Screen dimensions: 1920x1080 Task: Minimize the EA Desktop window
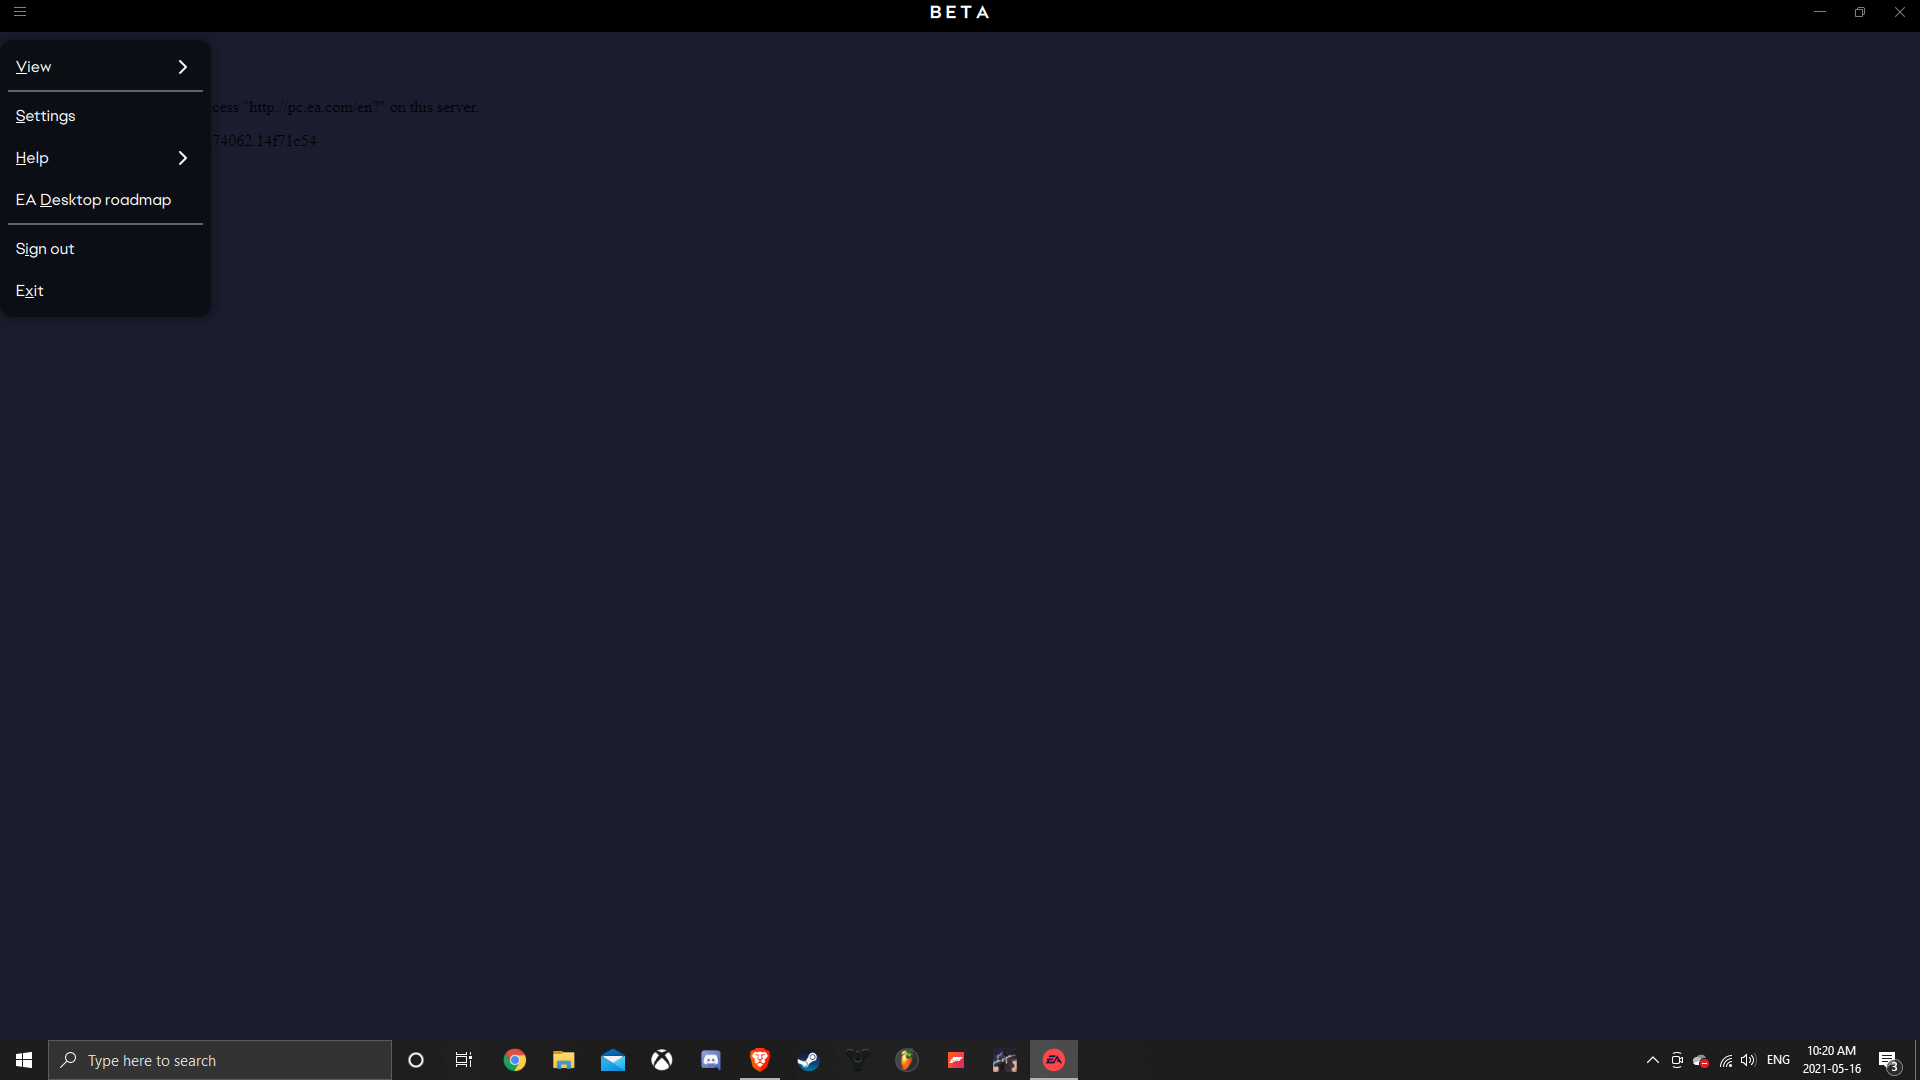point(1820,12)
